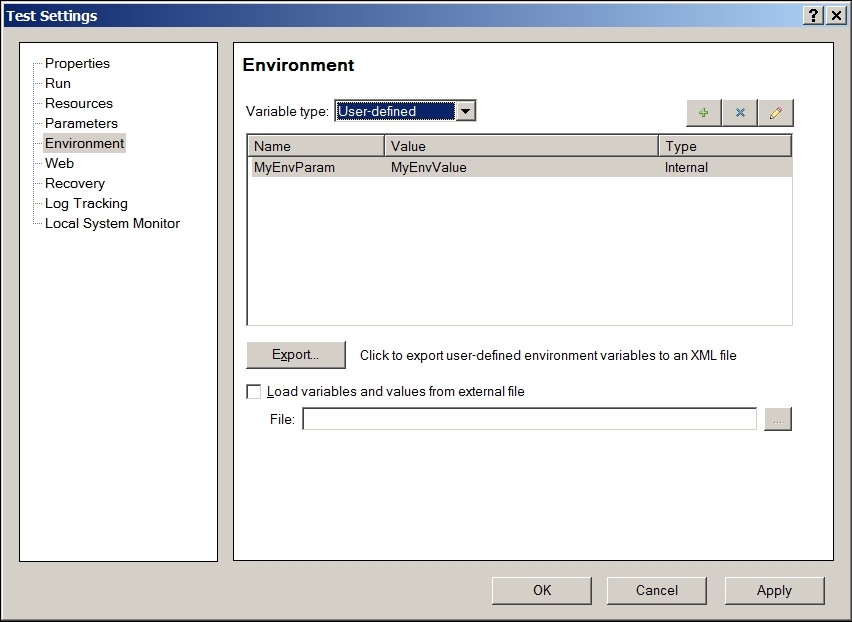Open the Run settings section
Screen dimensions: 852x622
(x=58, y=83)
